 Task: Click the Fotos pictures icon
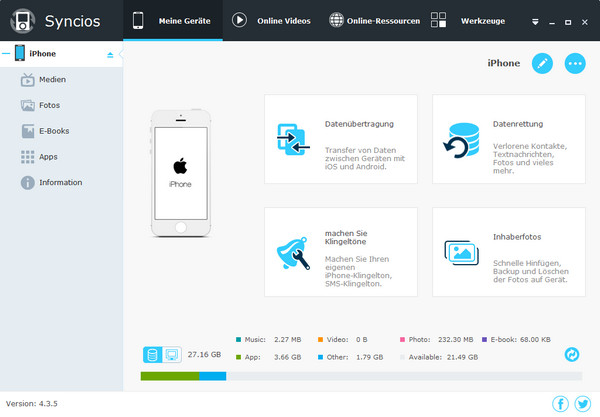click(28, 105)
